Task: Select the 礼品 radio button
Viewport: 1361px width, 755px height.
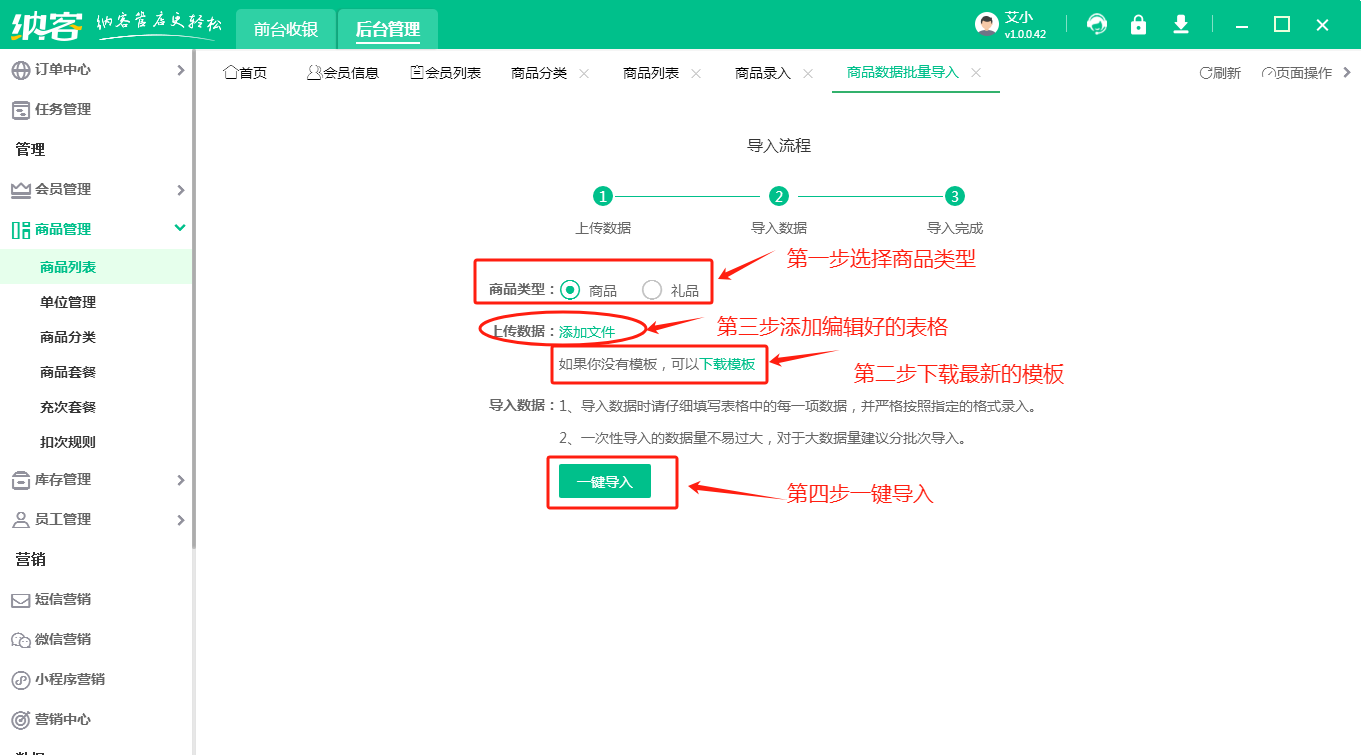Action: (652, 290)
